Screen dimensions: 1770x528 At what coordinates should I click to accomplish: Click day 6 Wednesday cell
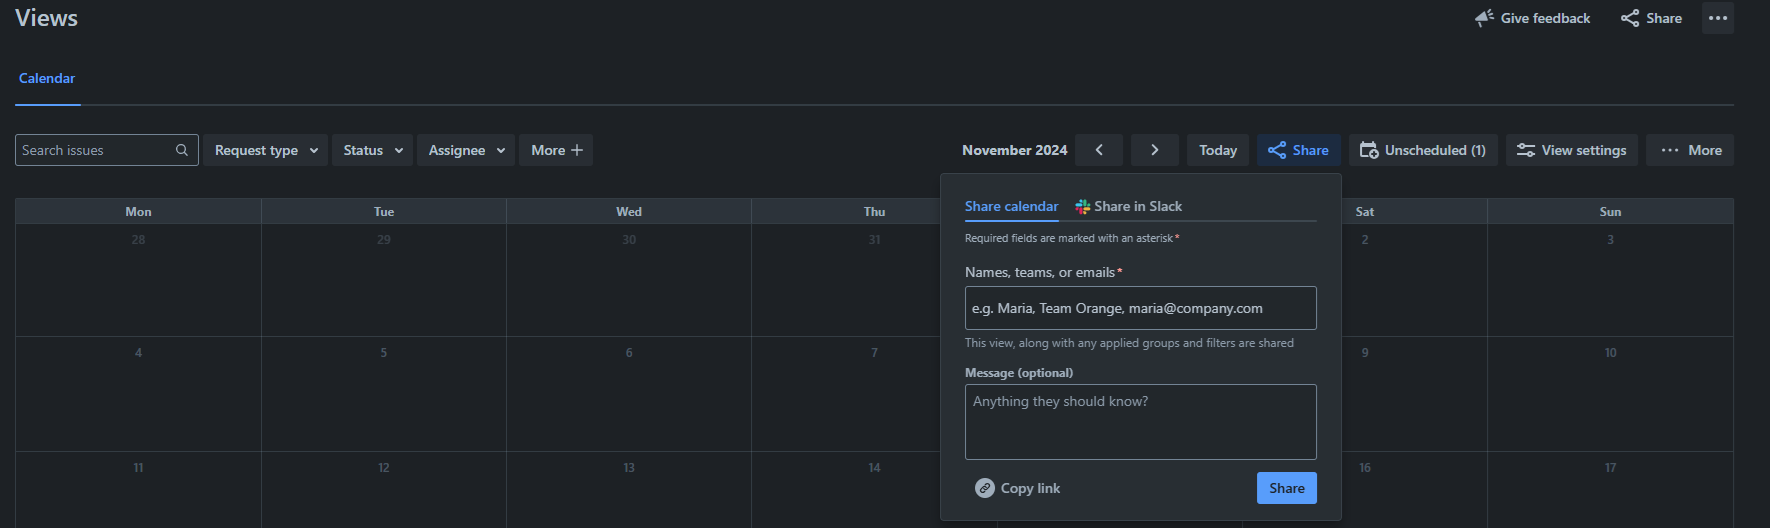click(629, 394)
